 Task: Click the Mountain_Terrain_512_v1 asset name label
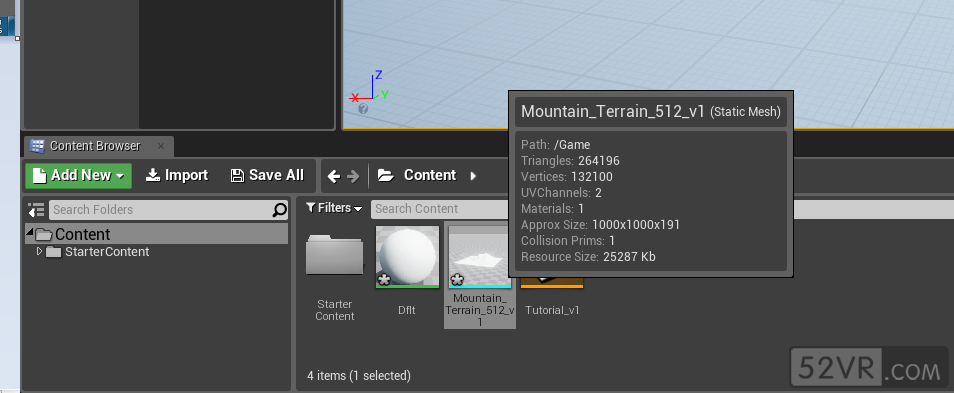point(480,310)
